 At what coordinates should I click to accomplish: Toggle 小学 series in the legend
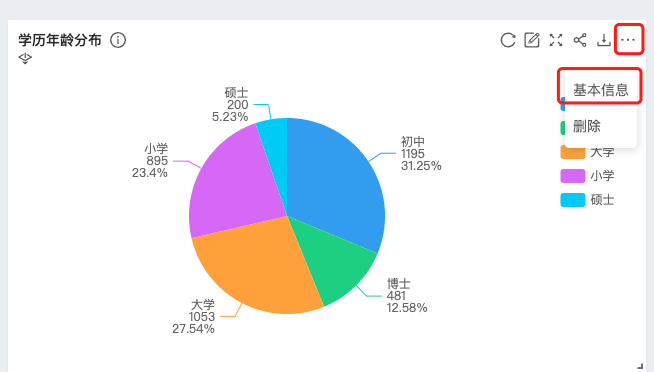[x=587, y=176]
